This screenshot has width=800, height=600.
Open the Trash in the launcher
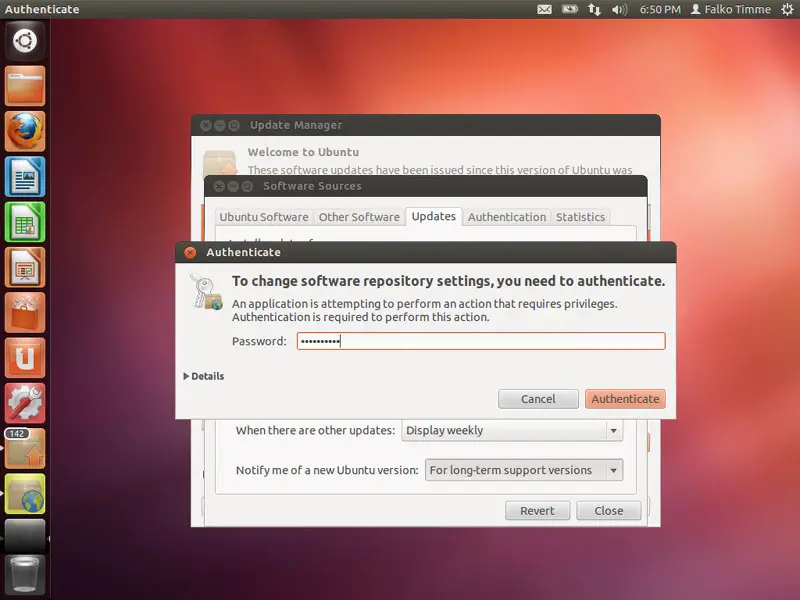(24, 575)
